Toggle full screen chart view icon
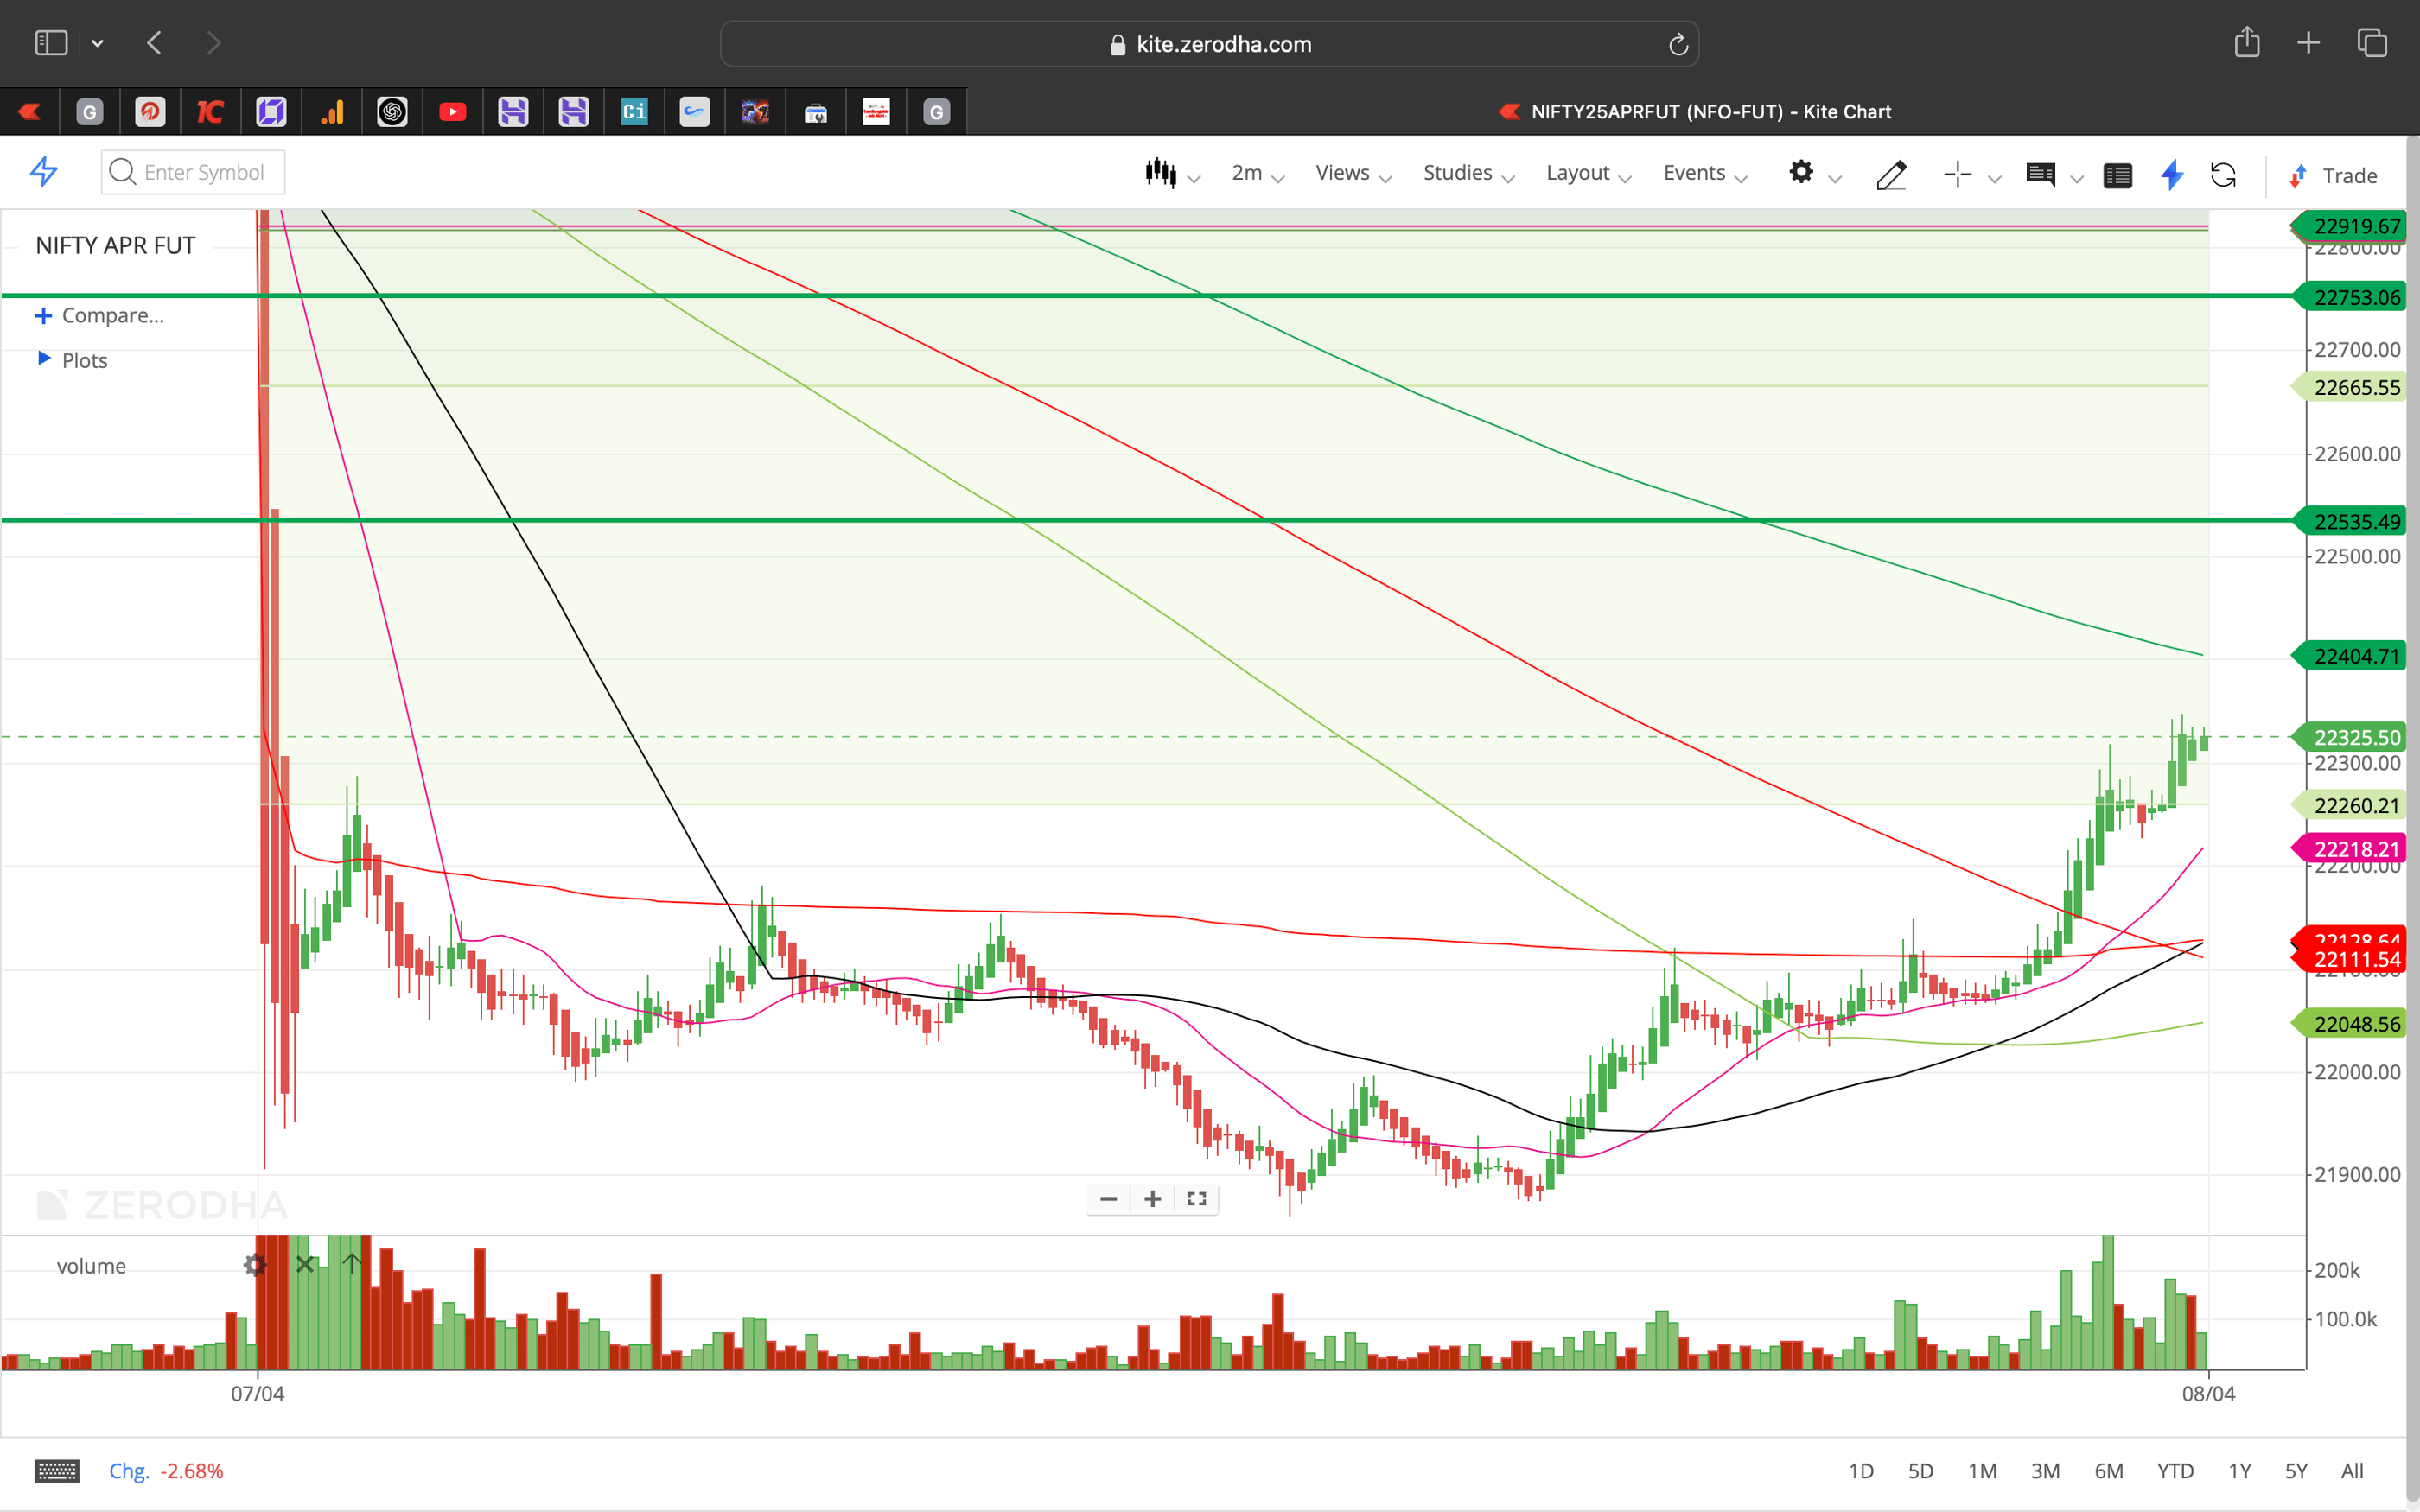The image size is (2420, 1512). point(1196,1199)
